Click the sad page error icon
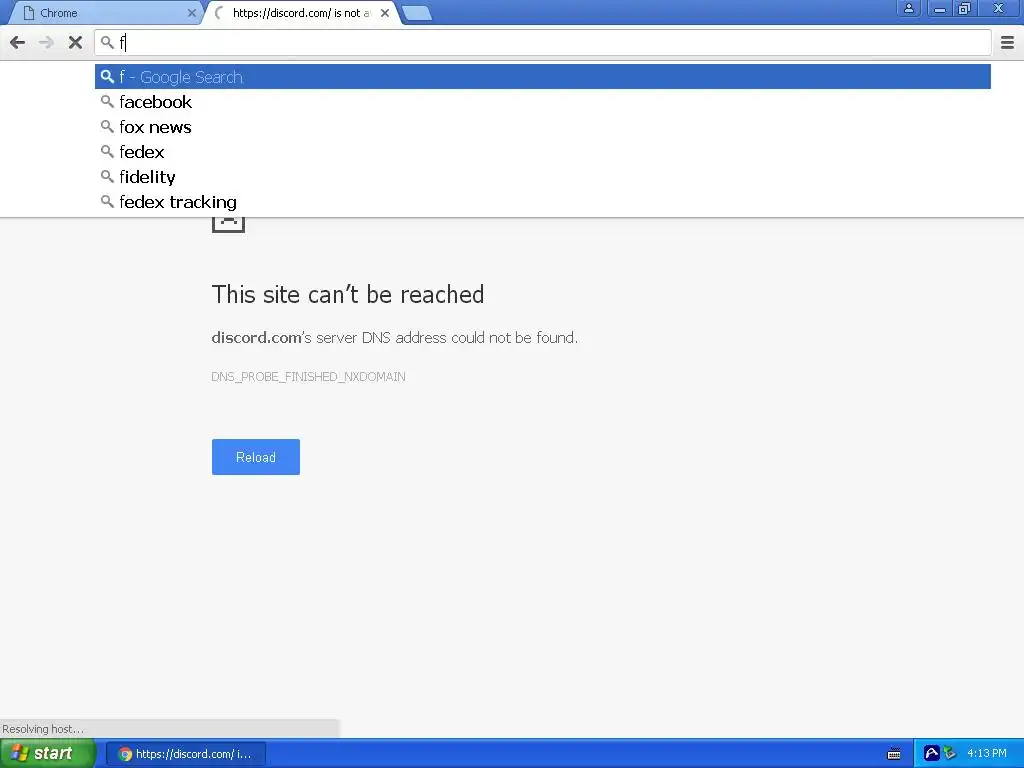The width and height of the screenshot is (1024, 768). (229, 224)
